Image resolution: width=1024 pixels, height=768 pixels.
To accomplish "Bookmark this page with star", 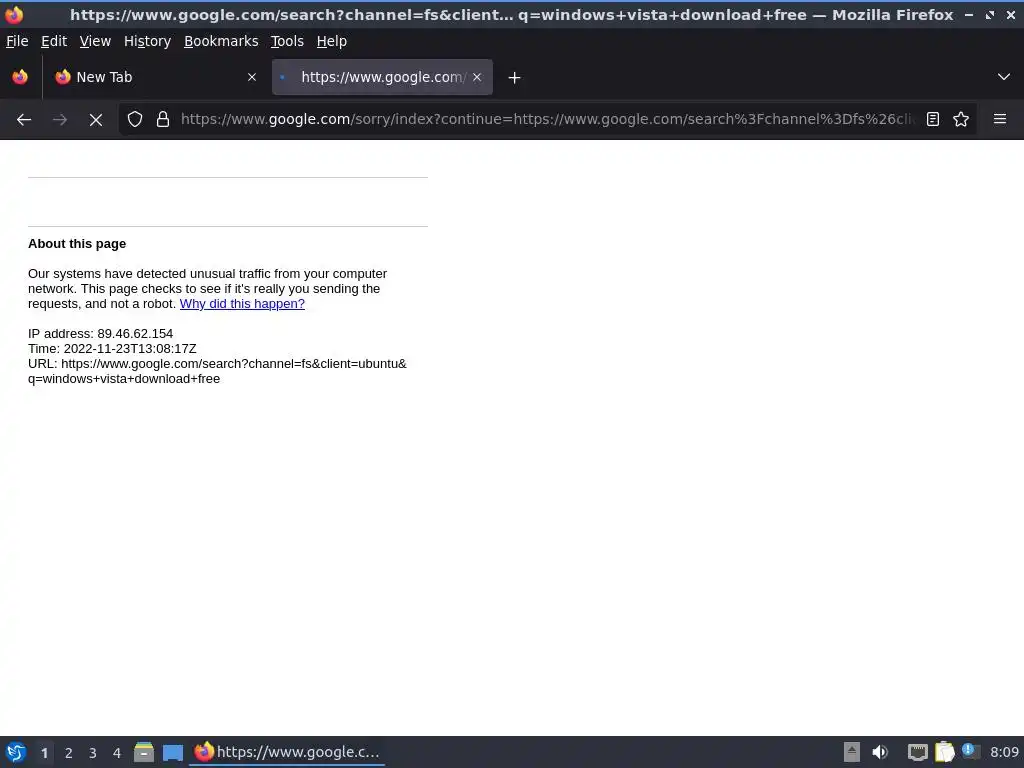I will pos(961,119).
